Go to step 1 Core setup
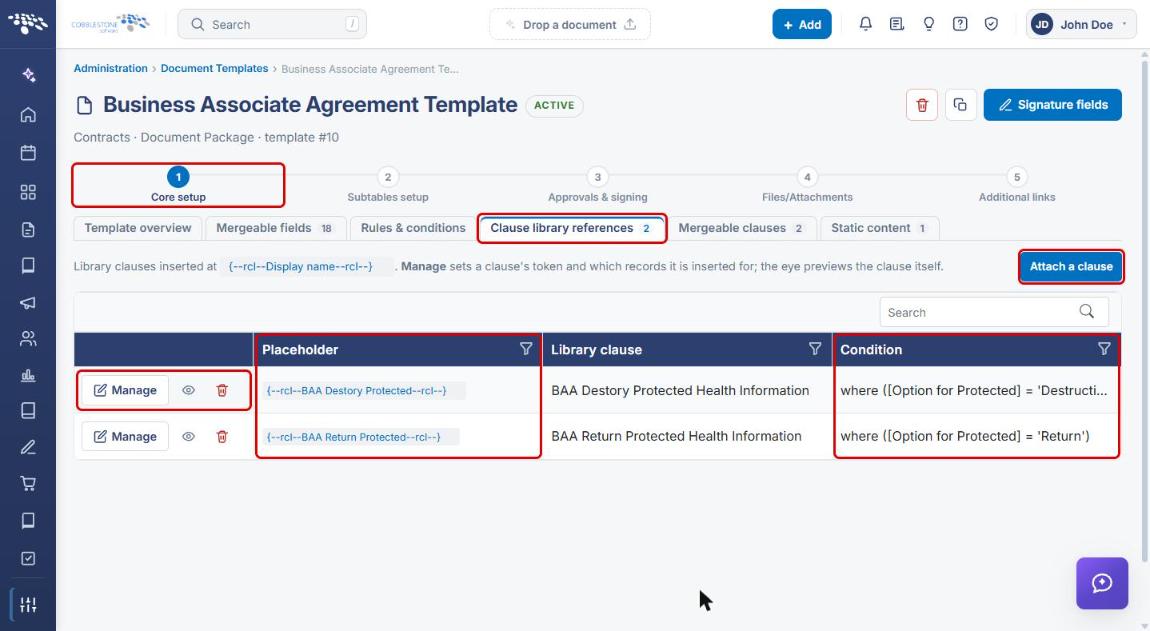Screen dimensions: 1150x631 (178, 185)
